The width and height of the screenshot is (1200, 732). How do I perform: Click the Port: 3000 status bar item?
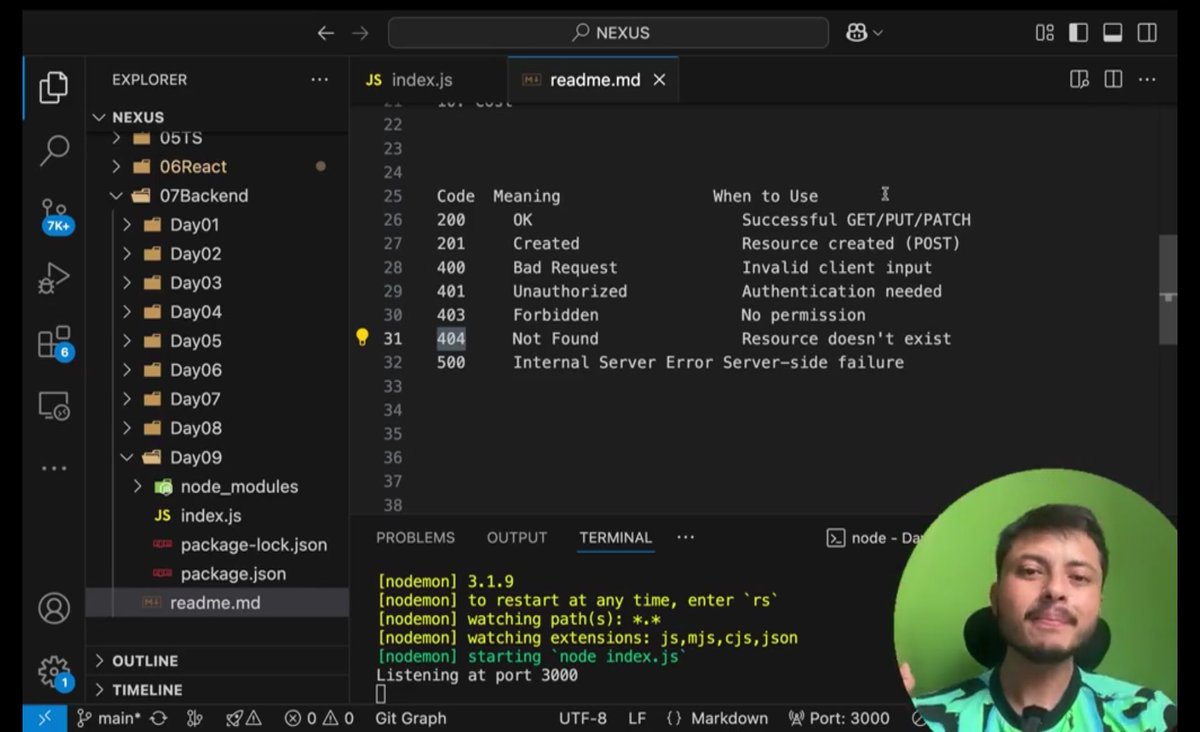pos(839,718)
